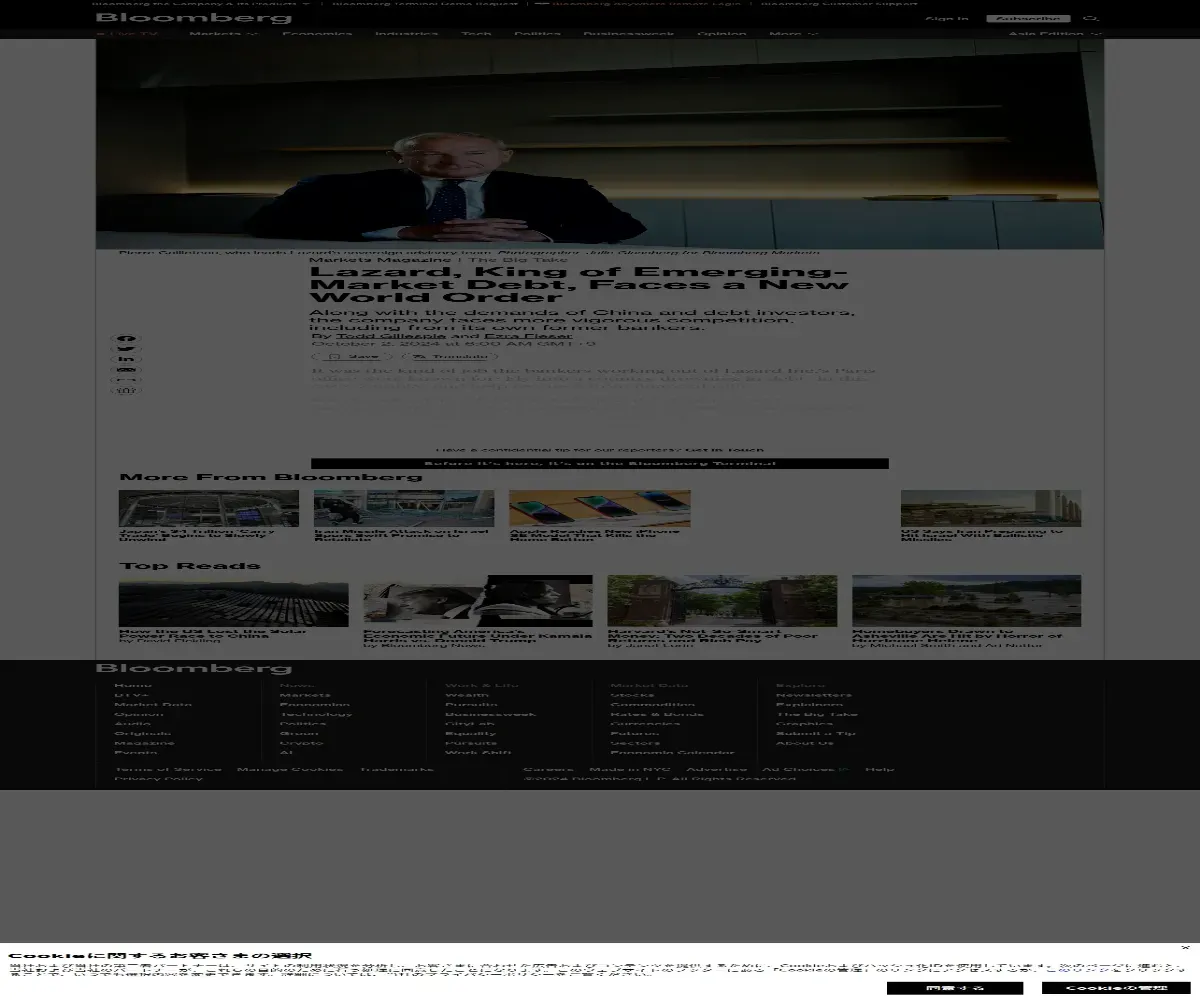1200x1000 pixels.
Task: Open the Solar Power Race Top Reads image
Action: [234, 601]
